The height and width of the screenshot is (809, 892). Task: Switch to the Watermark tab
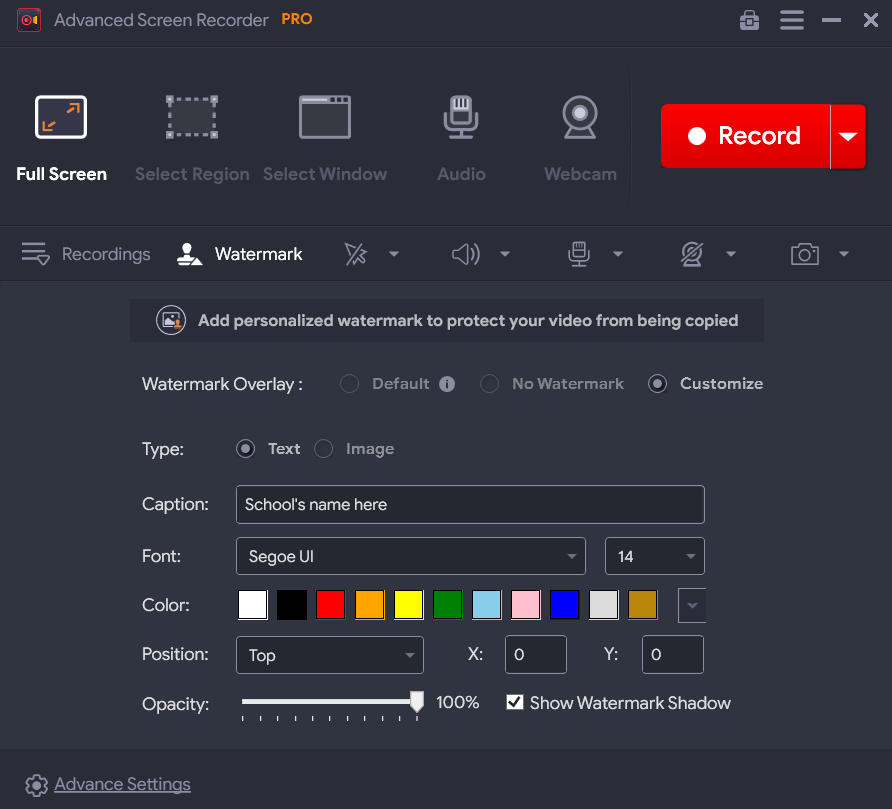pos(240,255)
